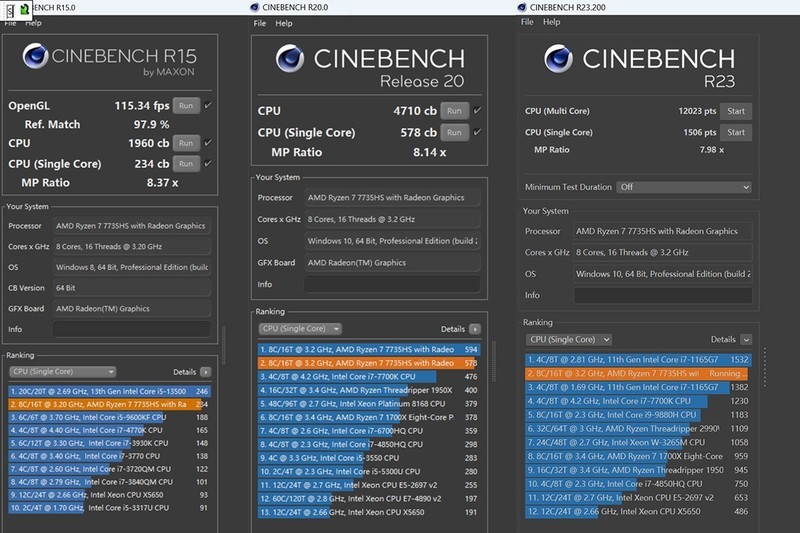Screen dimensions: 800x533
Task: Open the Minimum Test Duration dropdown
Action: (x=683, y=187)
